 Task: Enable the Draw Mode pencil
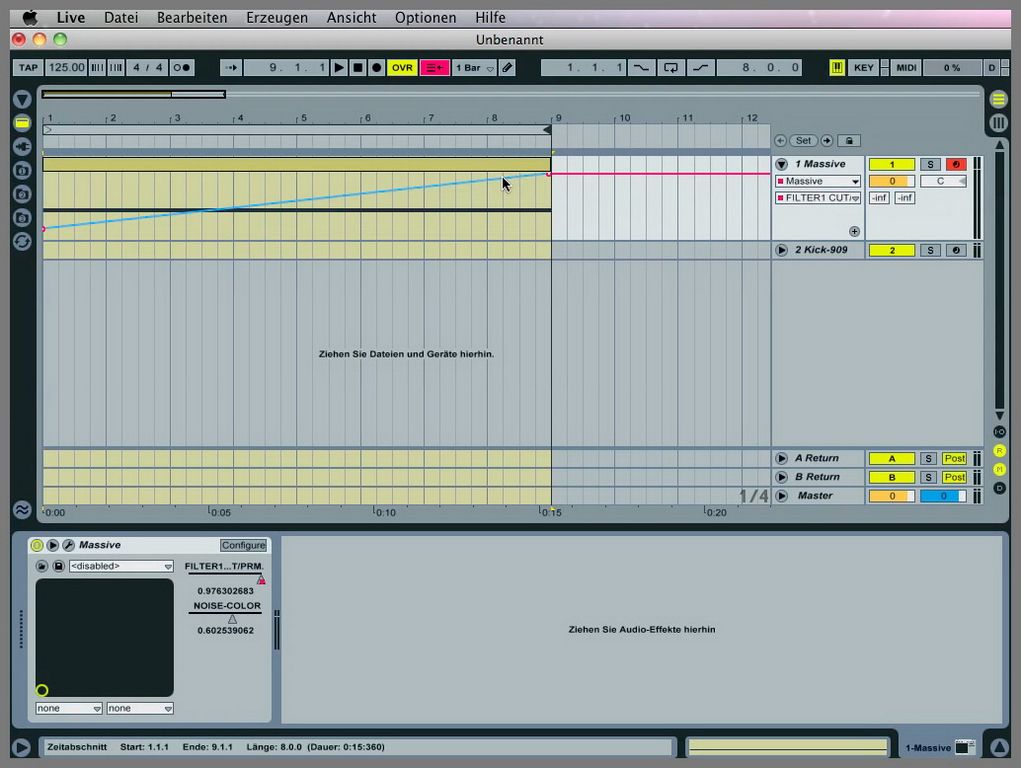click(507, 67)
